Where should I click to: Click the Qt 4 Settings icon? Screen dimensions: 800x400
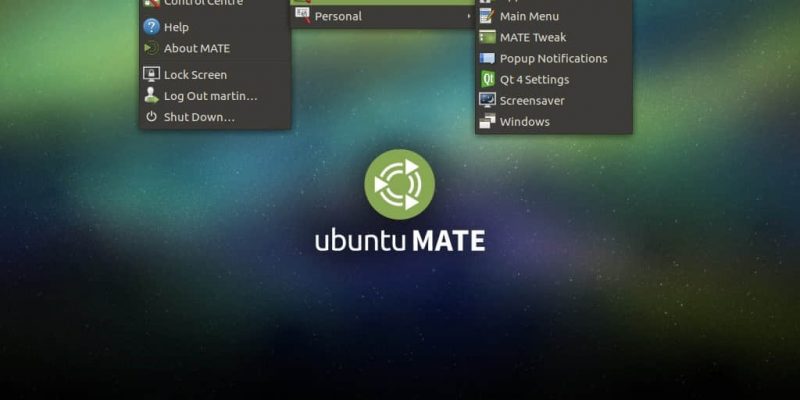(x=488, y=79)
